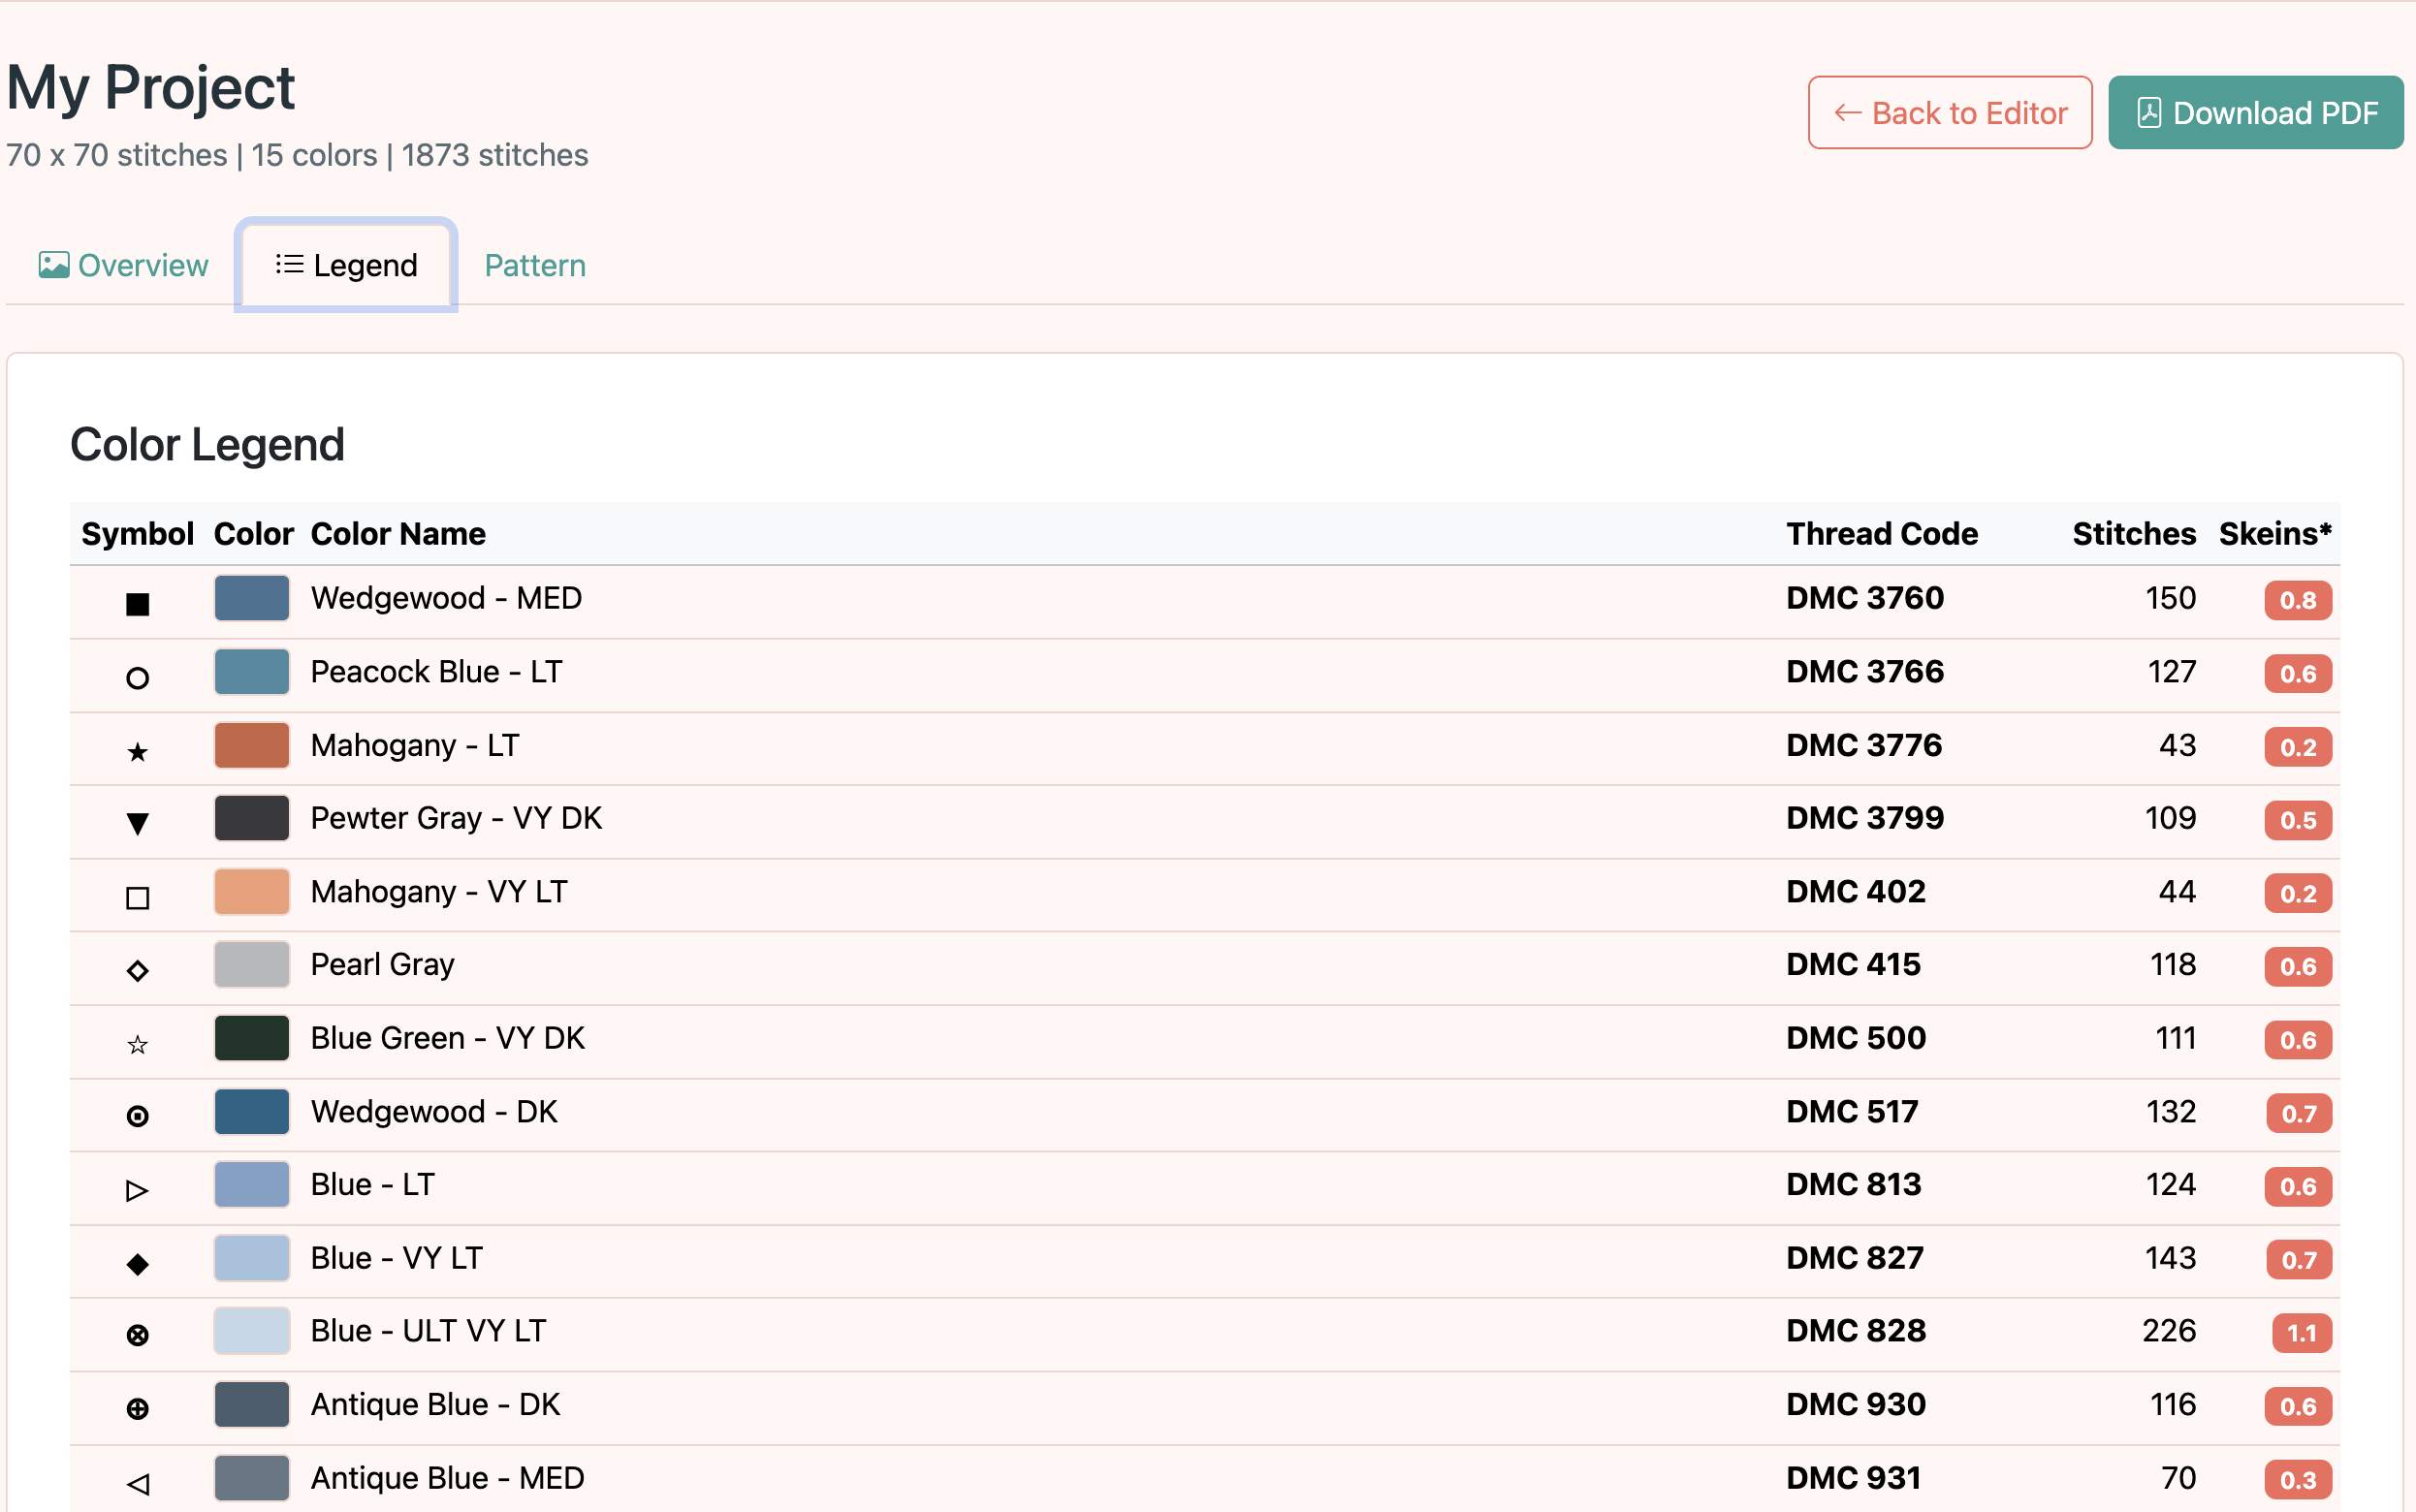Click the Back to Editor button
This screenshot has height=1512, width=2416.
point(1949,112)
